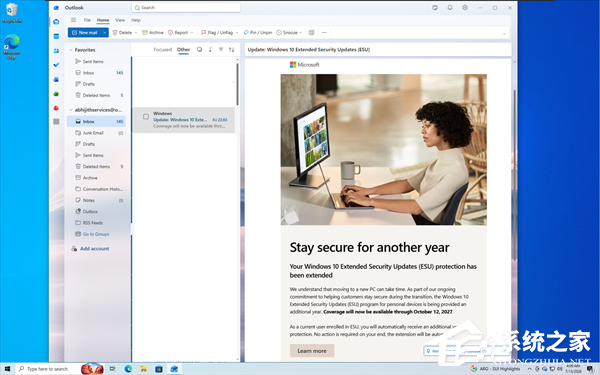Click the jump-to arrow icon in message list
Screen dimensions: 600x375
[x=210, y=49]
